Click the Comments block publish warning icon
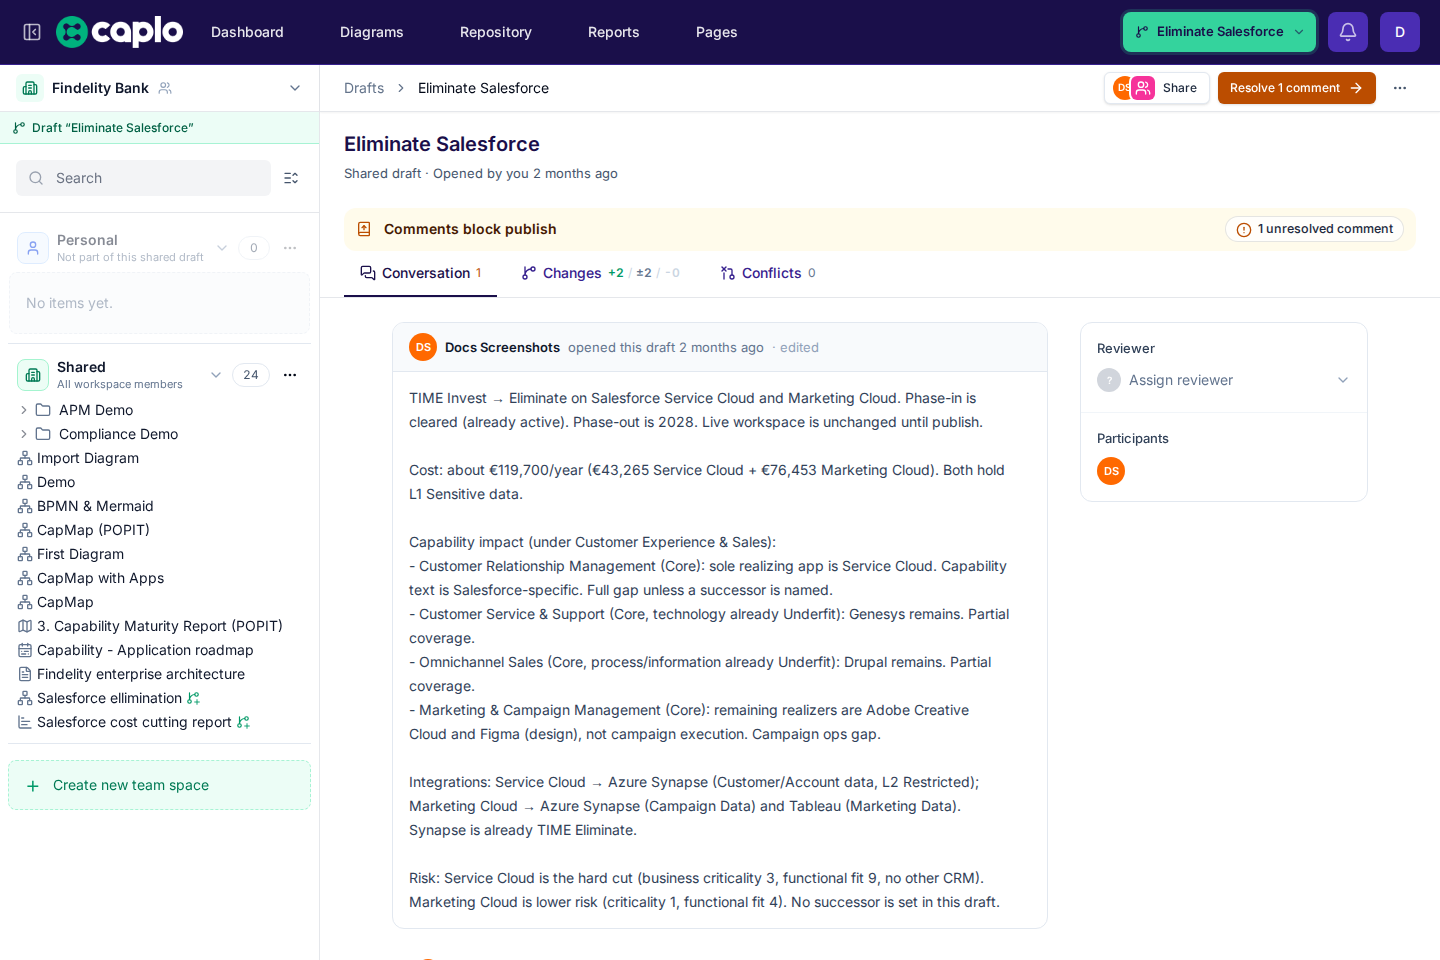The height and width of the screenshot is (960, 1440). coord(364,229)
